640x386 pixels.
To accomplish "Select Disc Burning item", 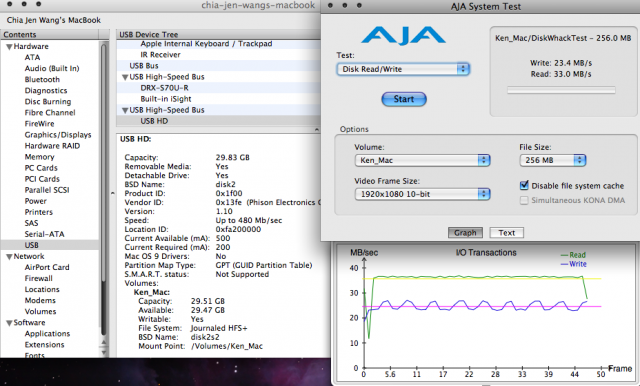I will pos(48,102).
